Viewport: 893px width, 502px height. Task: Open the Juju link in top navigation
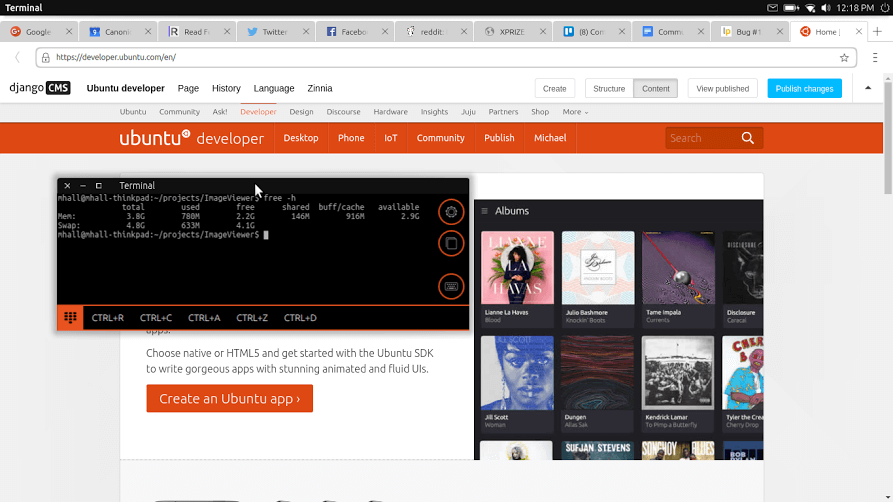468,112
